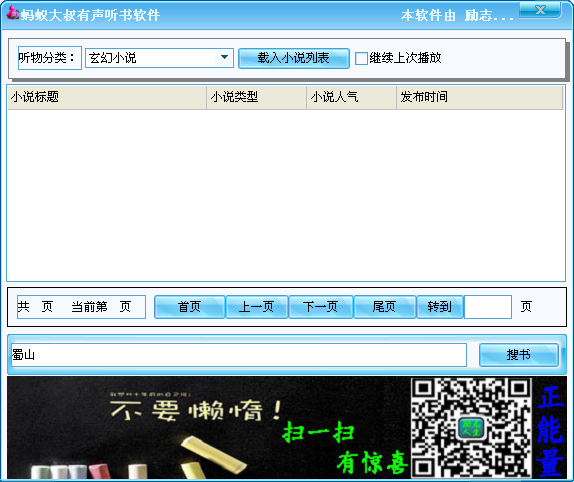Viewport: 574px width, 482px height.
Task: Click the green center logo on QR code
Action: [471, 428]
